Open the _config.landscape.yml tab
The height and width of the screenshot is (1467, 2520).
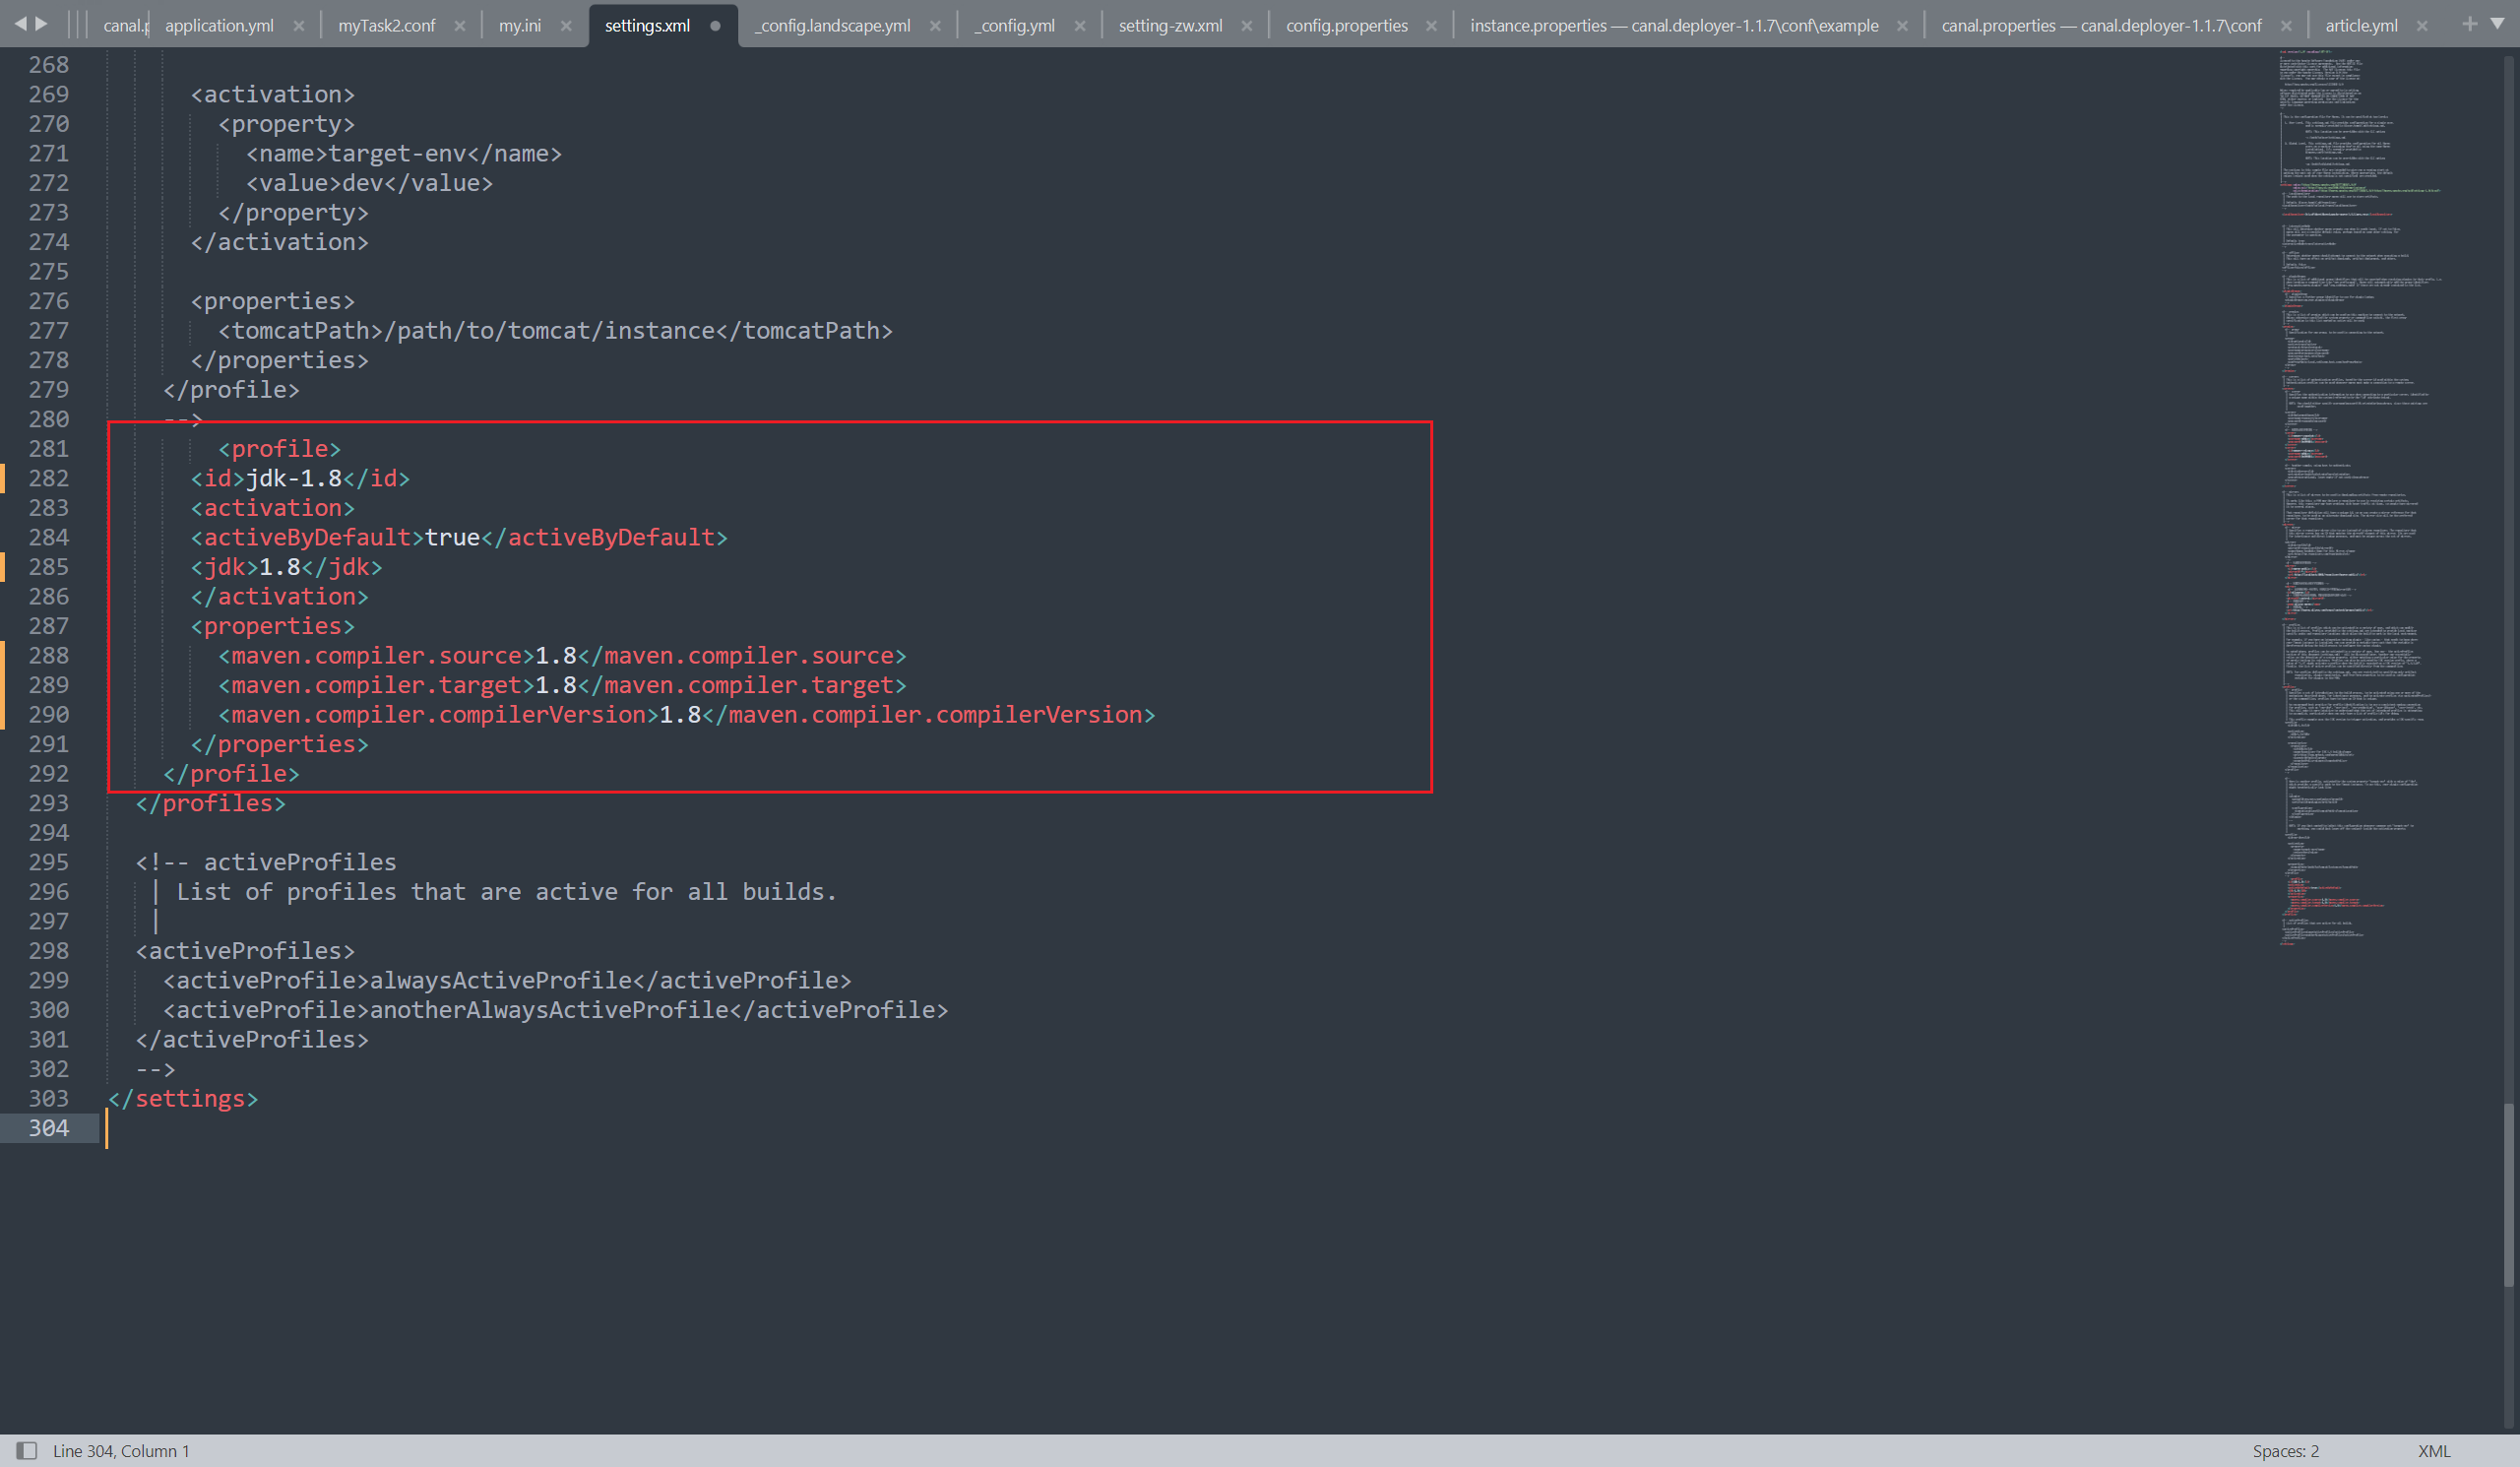pyautogui.click(x=832, y=25)
